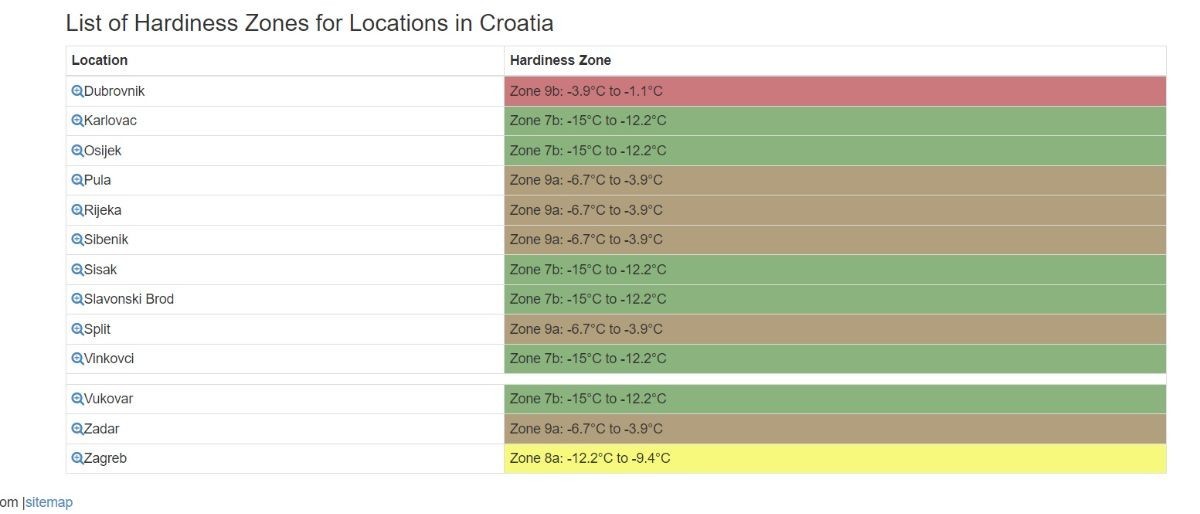This screenshot has height=514, width=1200.
Task: Go to the Vukovar location page
Action: click(108, 399)
